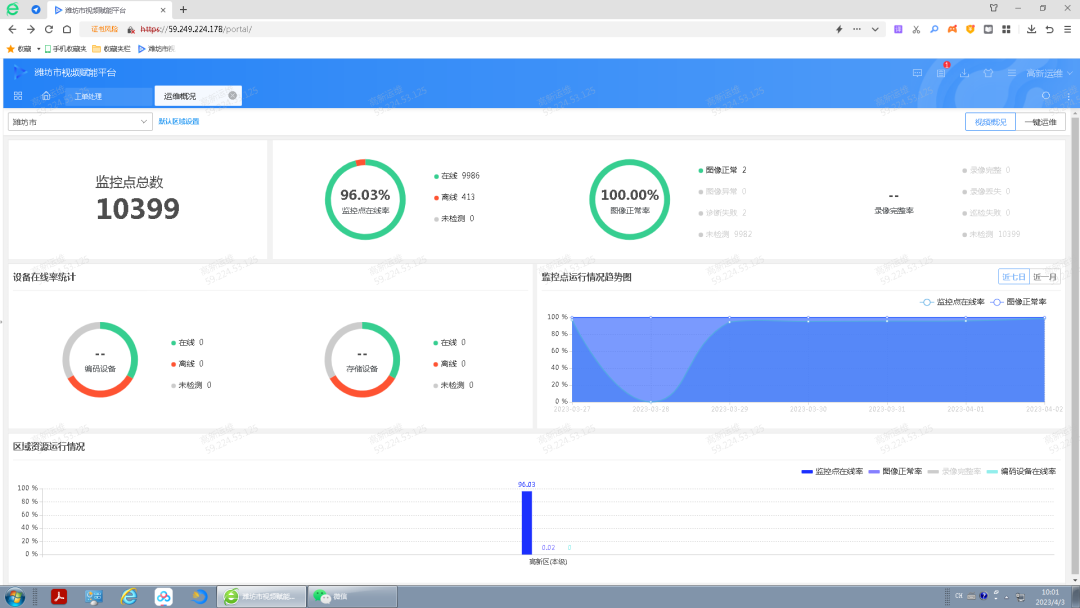The image size is (1080, 608).
Task: Open the browser downloads icon
Action: click(x=1031, y=30)
